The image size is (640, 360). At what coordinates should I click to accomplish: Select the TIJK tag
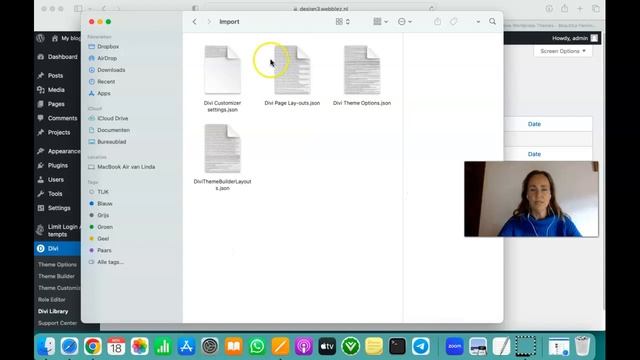pyautogui.click(x=99, y=192)
